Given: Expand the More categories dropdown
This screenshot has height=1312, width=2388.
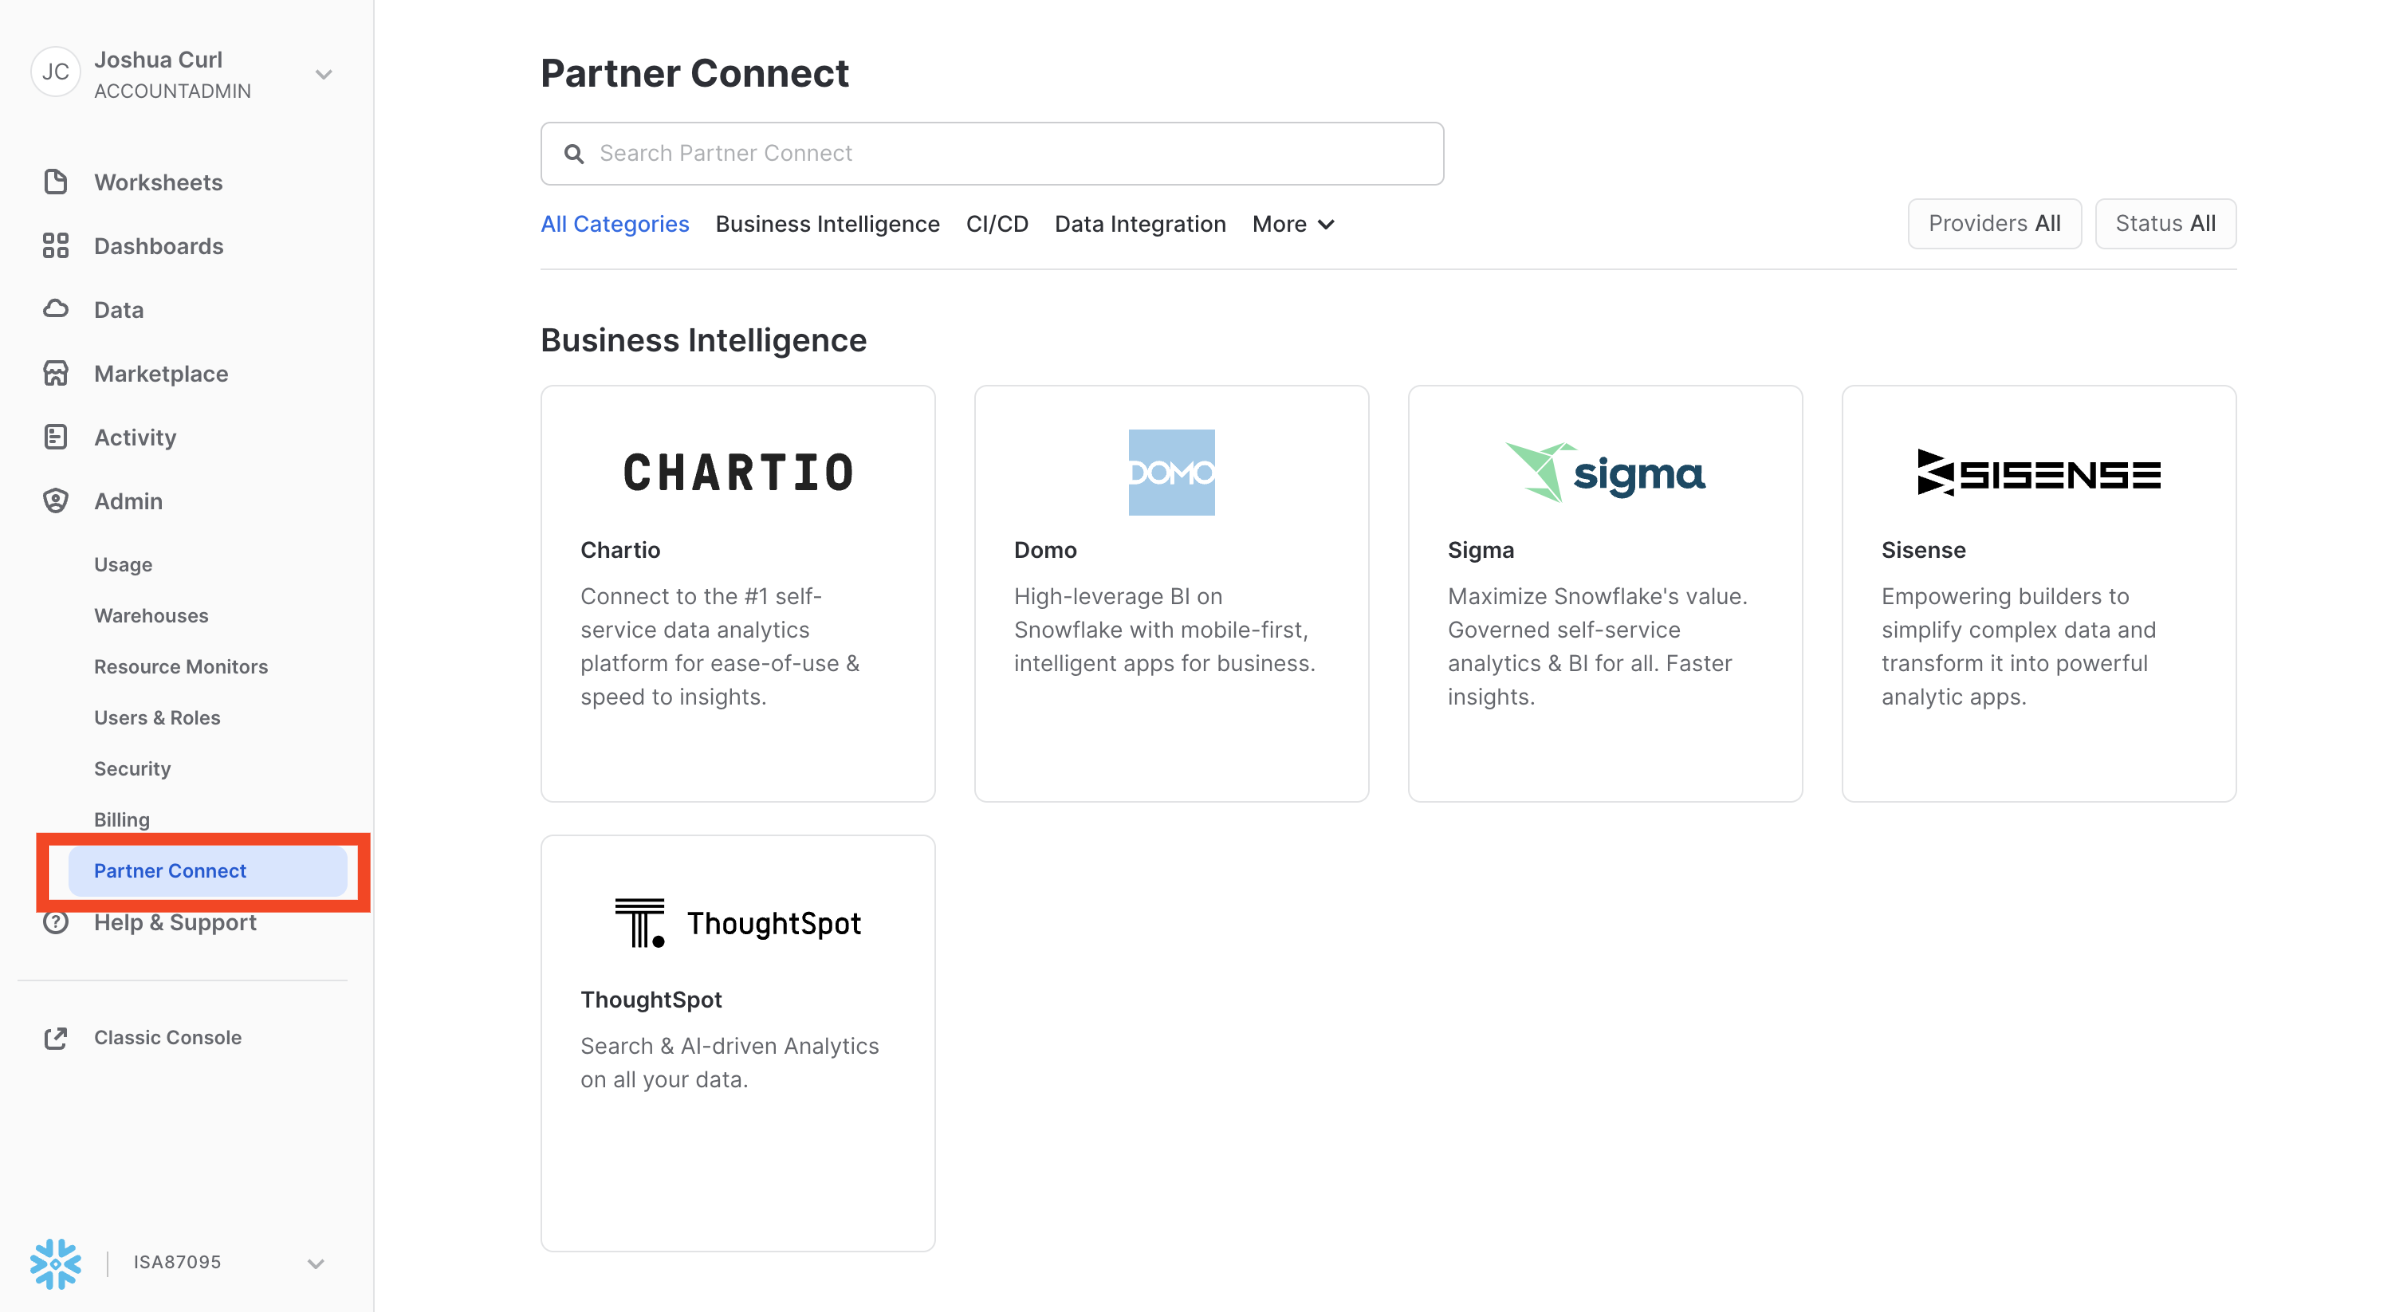Looking at the screenshot, I should (1292, 223).
